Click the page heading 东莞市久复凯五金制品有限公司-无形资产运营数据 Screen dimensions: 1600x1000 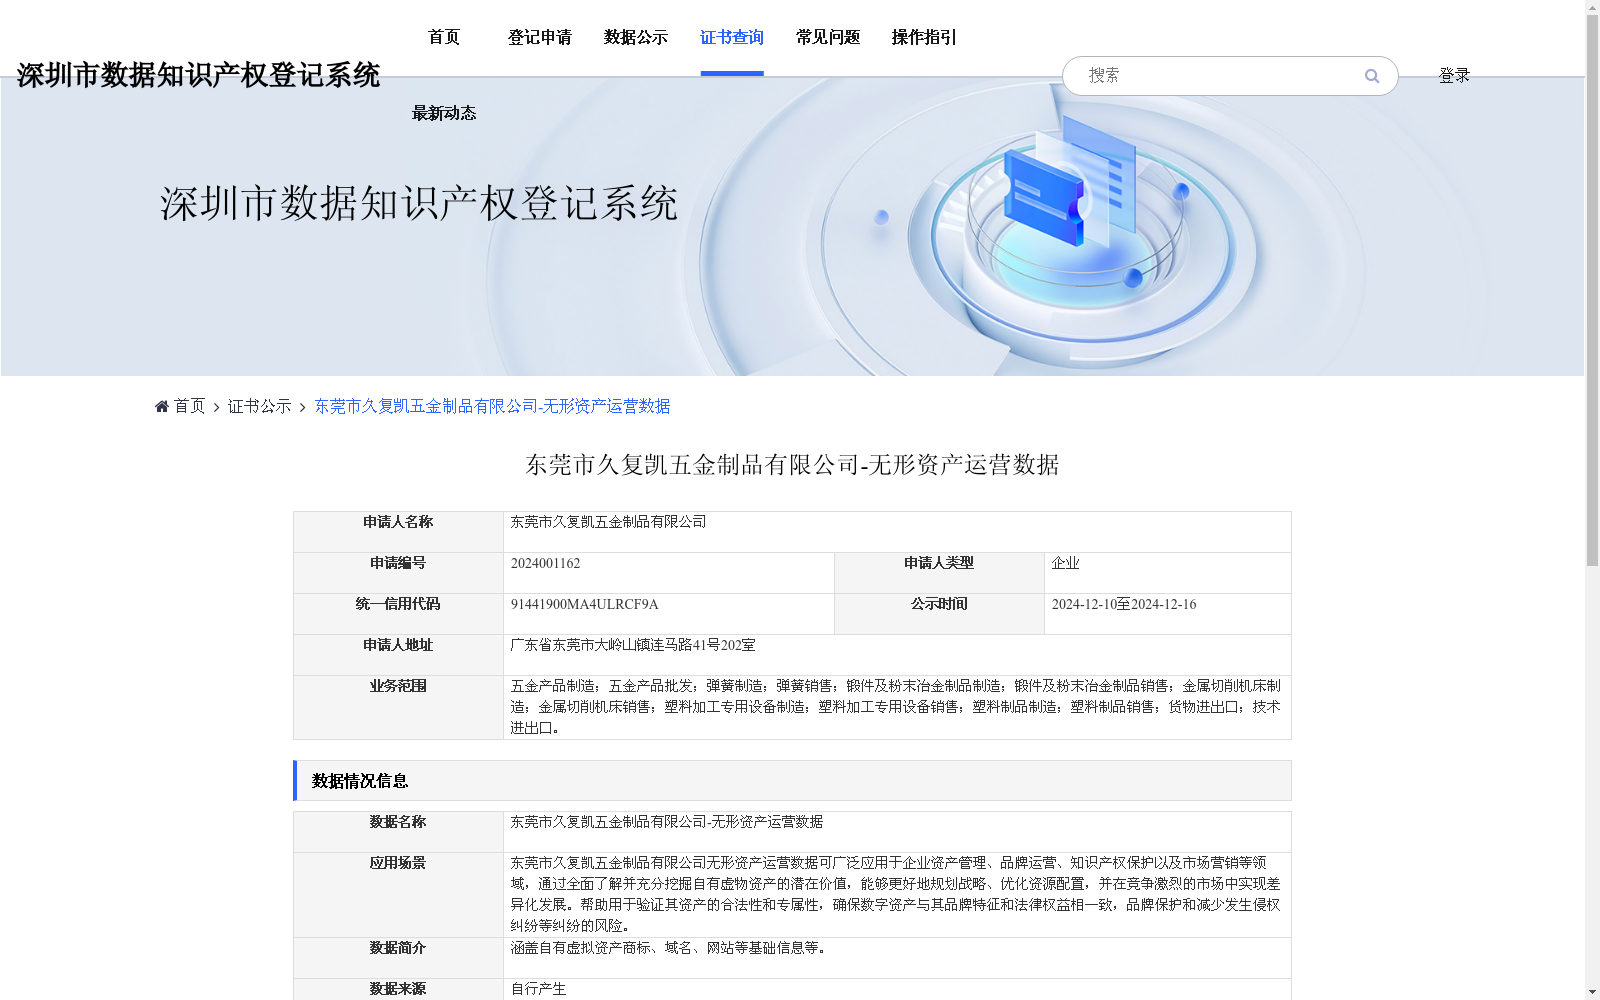click(792, 465)
